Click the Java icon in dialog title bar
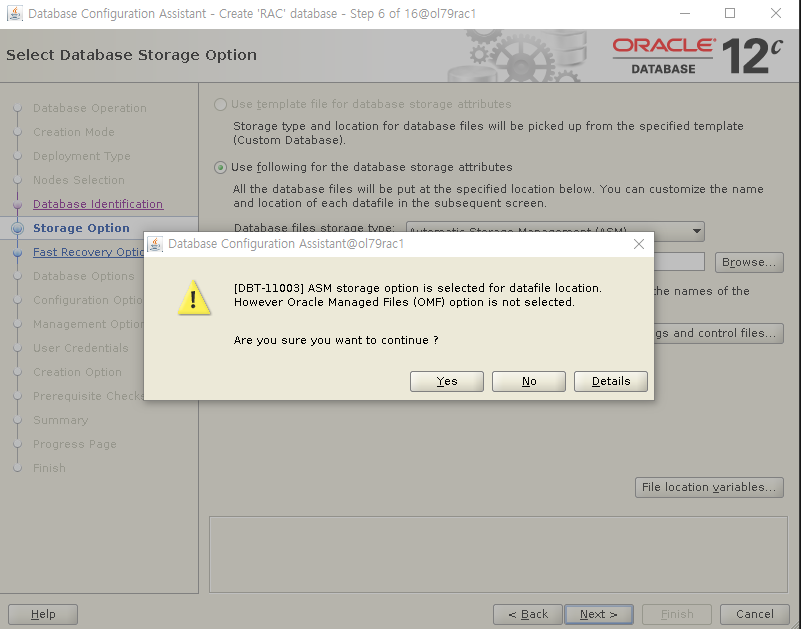Viewport: 801px width, 629px height. point(155,244)
